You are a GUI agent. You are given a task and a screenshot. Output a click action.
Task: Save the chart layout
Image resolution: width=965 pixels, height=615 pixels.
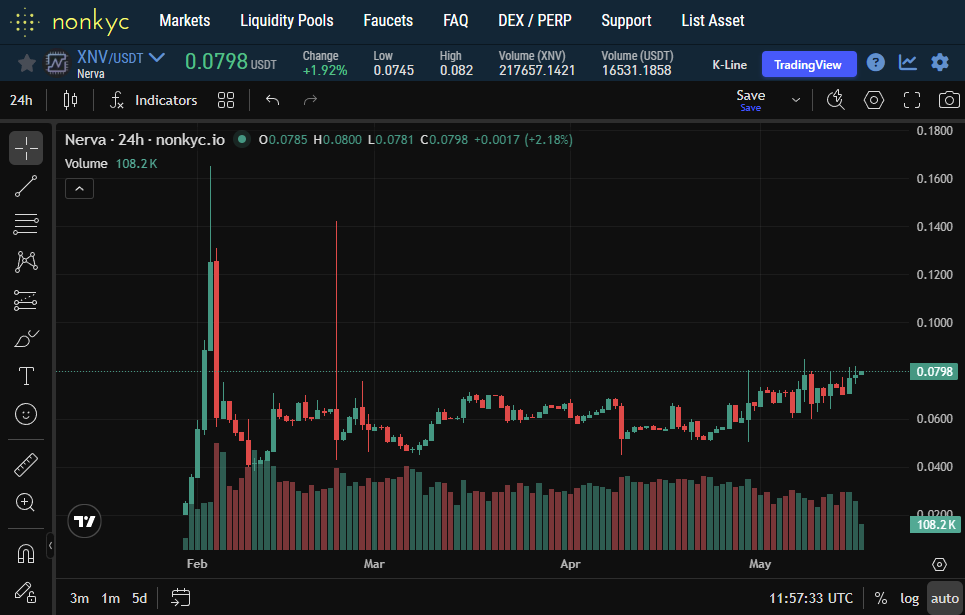click(751, 100)
